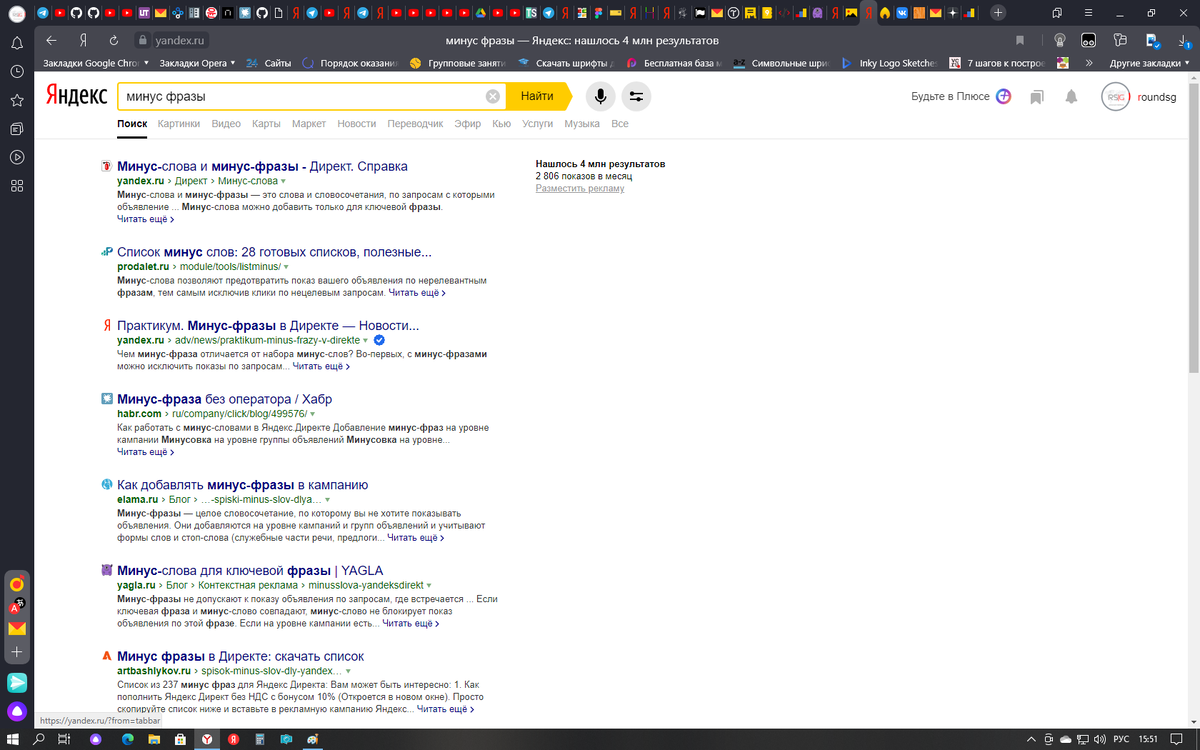The image size is (1200, 750).
Task: Open Yandex collections bookmark icon near Plus
Action: 1036,97
